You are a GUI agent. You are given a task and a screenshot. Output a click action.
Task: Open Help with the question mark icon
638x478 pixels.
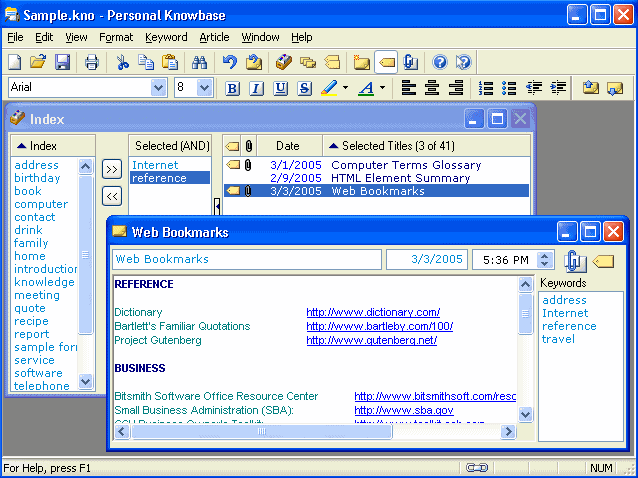tap(440, 62)
